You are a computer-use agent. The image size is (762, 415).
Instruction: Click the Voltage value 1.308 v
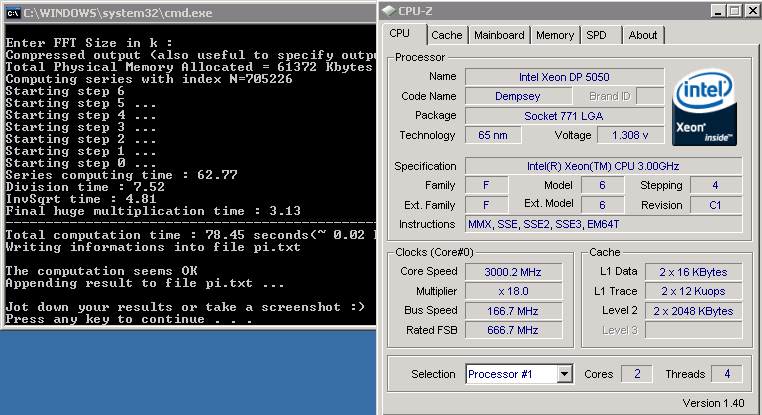pyautogui.click(x=630, y=135)
